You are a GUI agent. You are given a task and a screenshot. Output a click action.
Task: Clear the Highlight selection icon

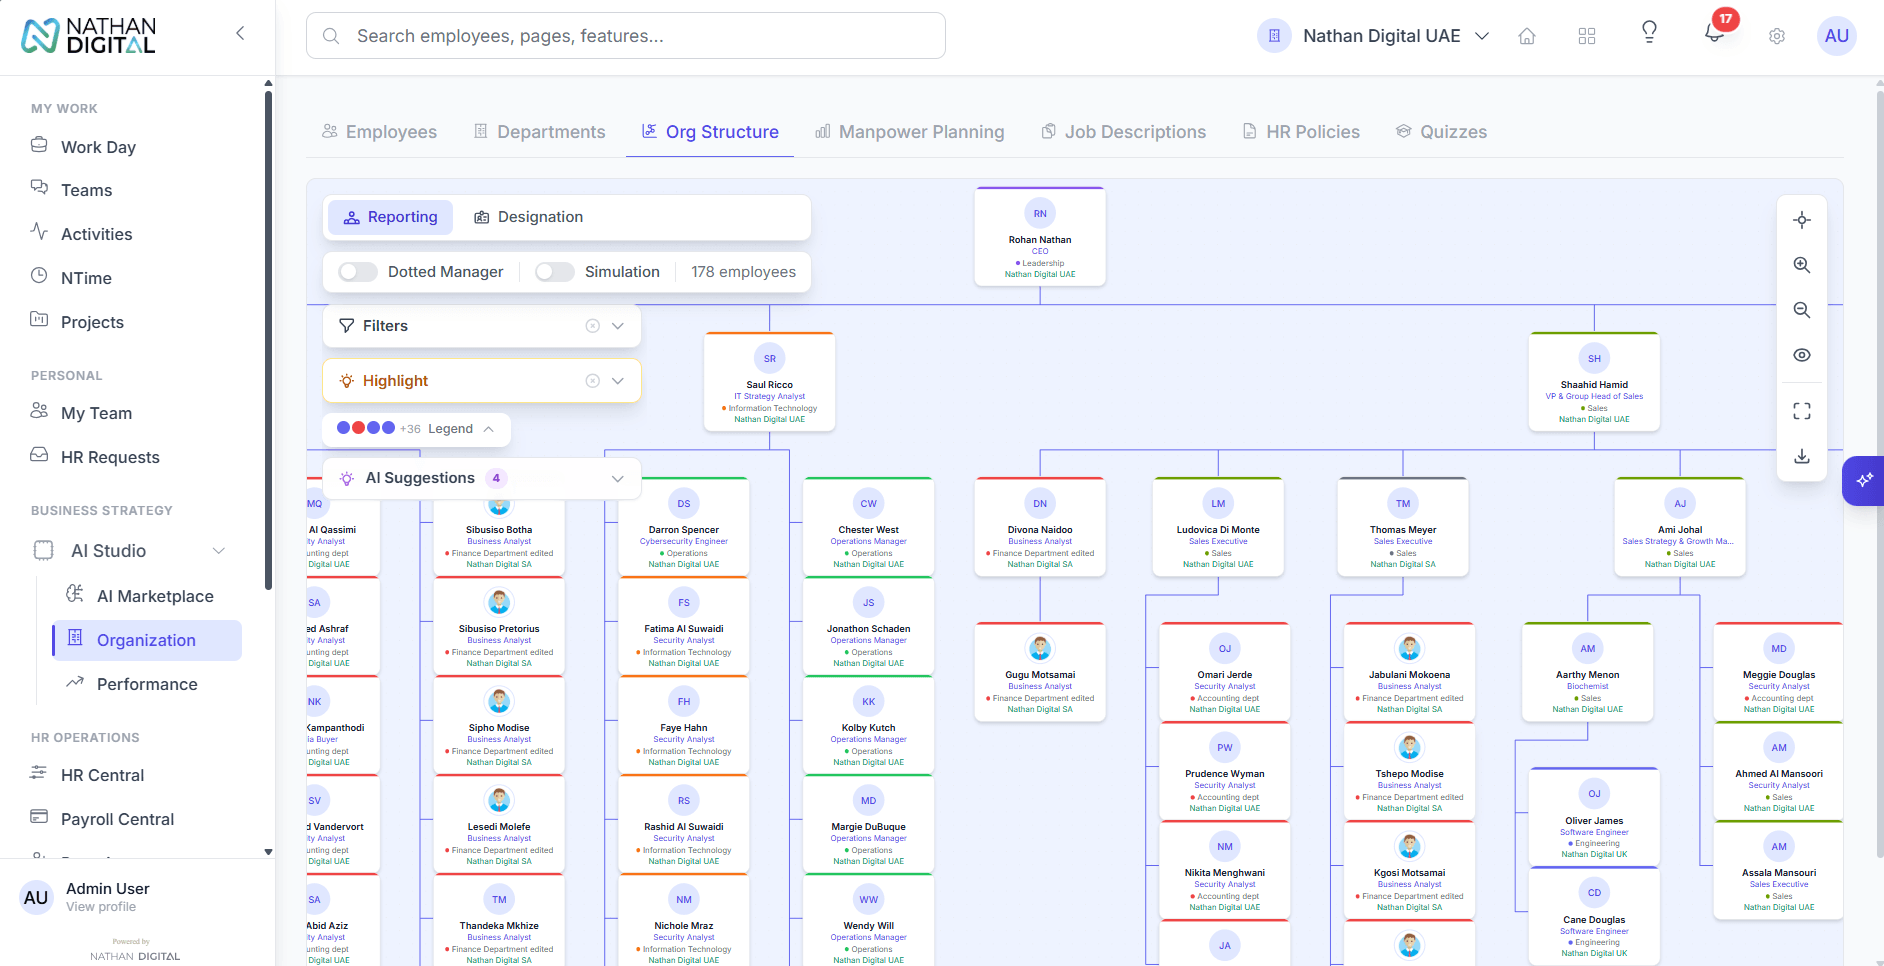[x=592, y=381]
